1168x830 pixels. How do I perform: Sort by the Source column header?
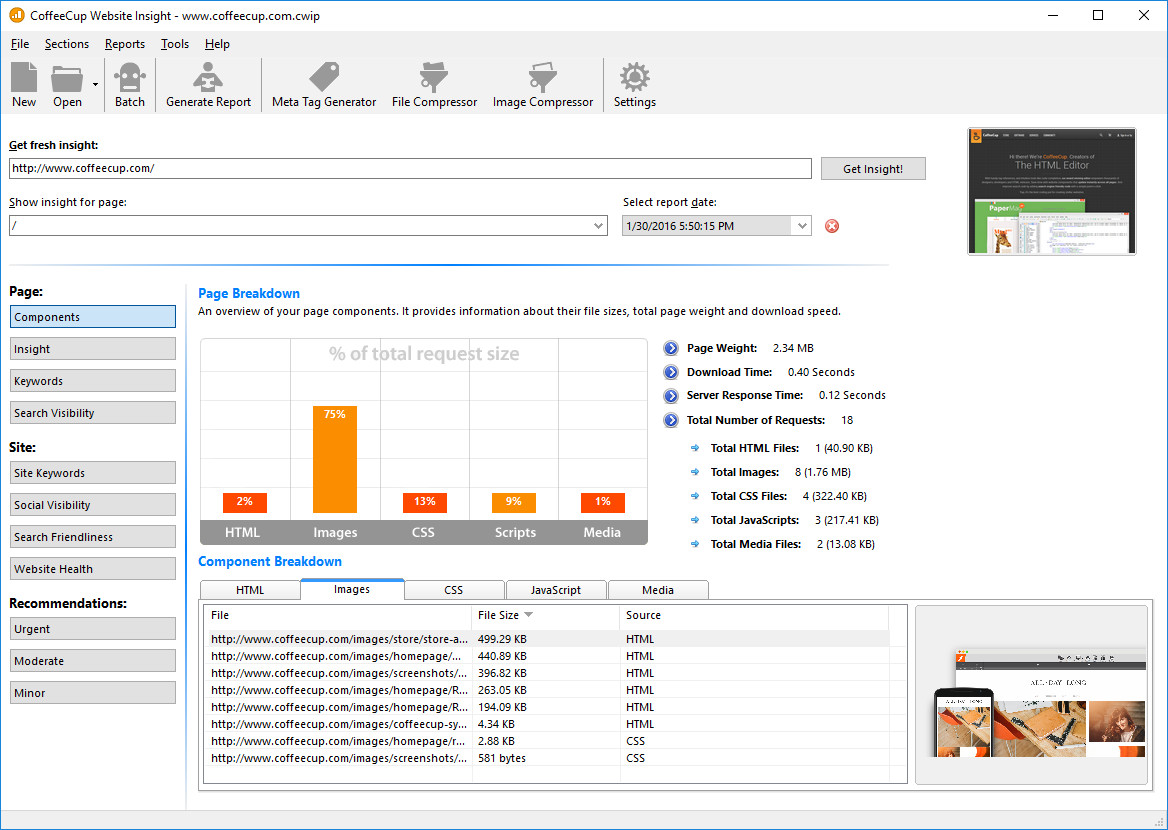754,615
